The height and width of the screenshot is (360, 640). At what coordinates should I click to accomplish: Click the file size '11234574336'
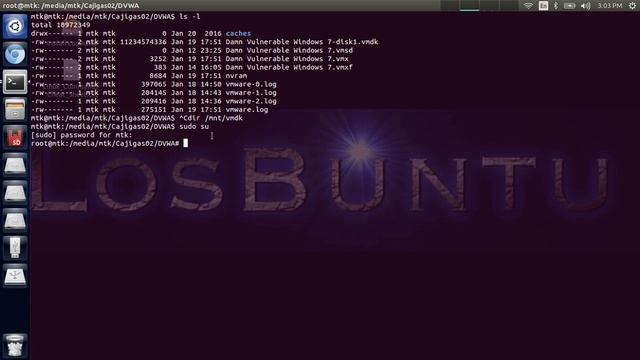(143, 42)
